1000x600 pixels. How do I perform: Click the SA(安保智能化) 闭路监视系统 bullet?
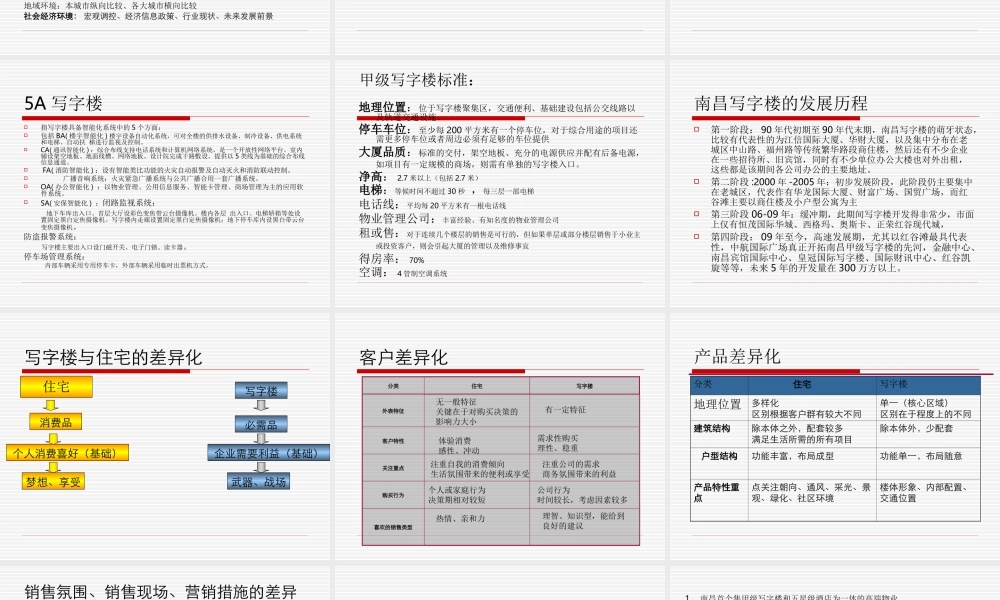point(98,203)
